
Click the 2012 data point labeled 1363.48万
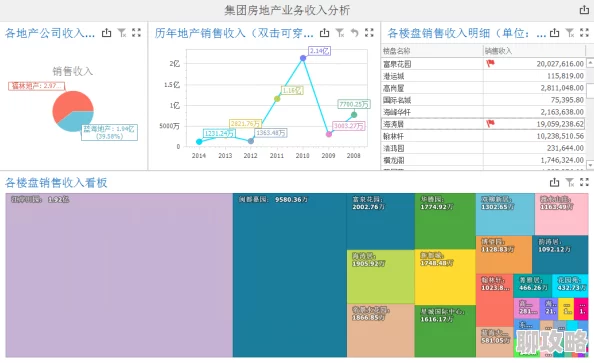pyautogui.click(x=251, y=141)
